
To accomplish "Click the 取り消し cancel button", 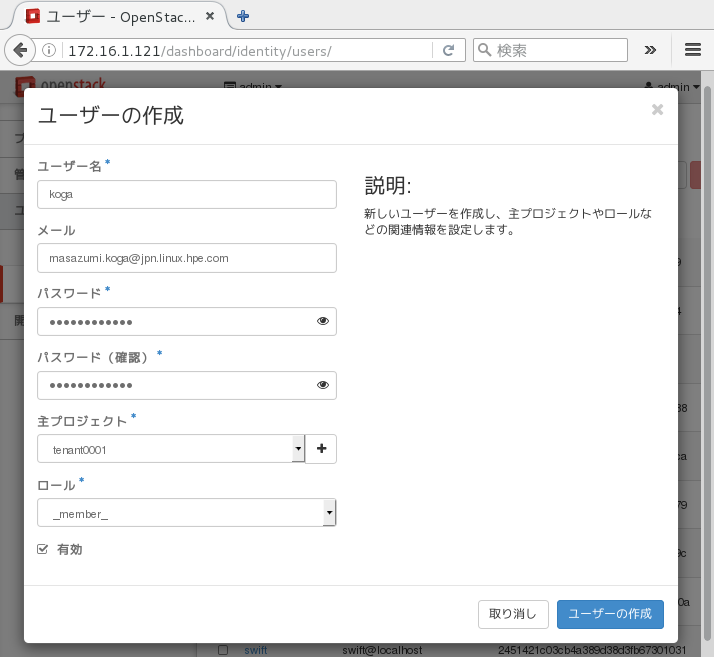I will coord(513,614).
